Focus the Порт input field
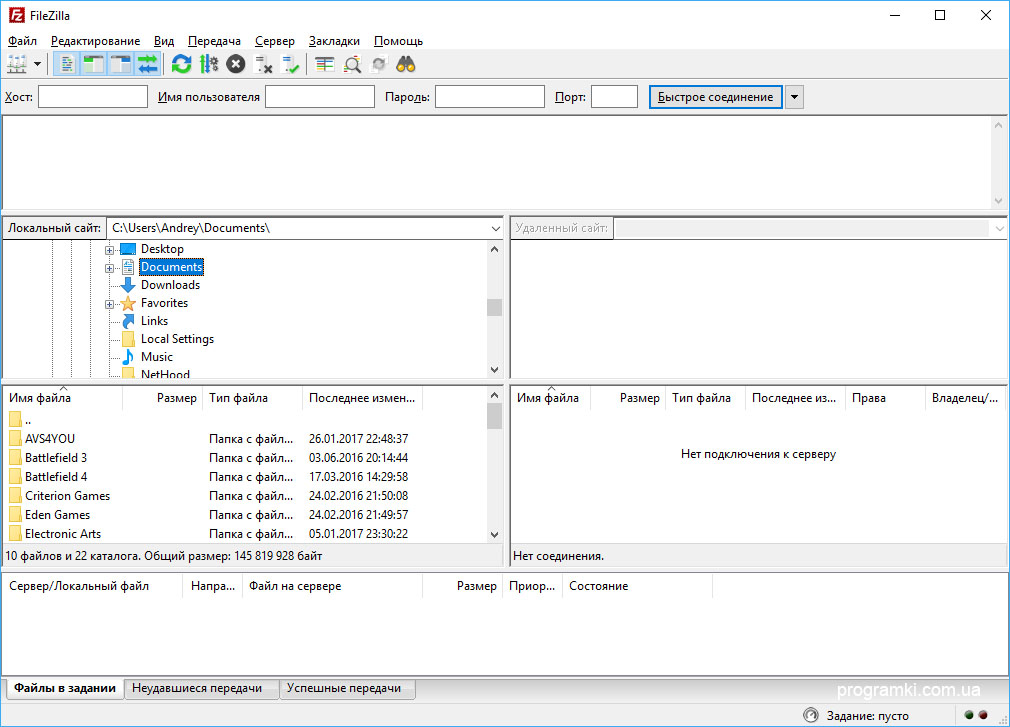1010x727 pixels. tap(614, 97)
